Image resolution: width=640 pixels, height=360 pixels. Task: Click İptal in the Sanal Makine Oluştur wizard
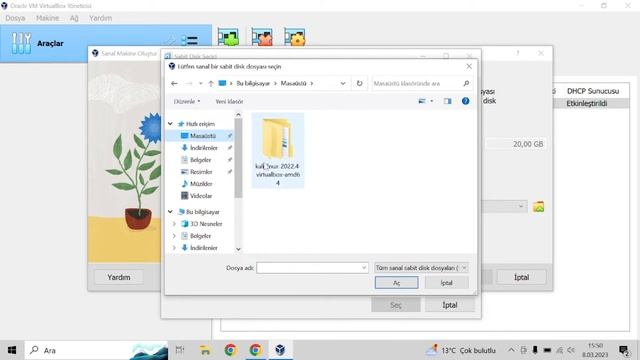(x=521, y=277)
